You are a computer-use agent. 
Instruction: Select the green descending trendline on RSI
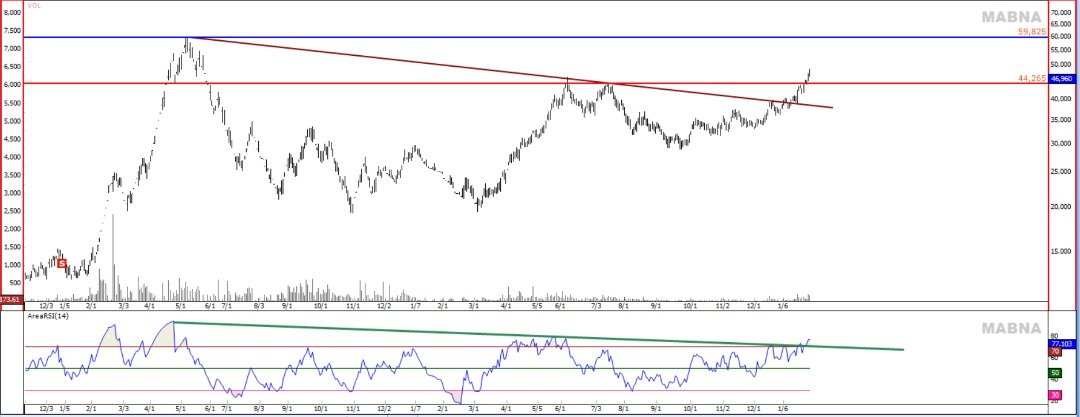click(x=540, y=336)
